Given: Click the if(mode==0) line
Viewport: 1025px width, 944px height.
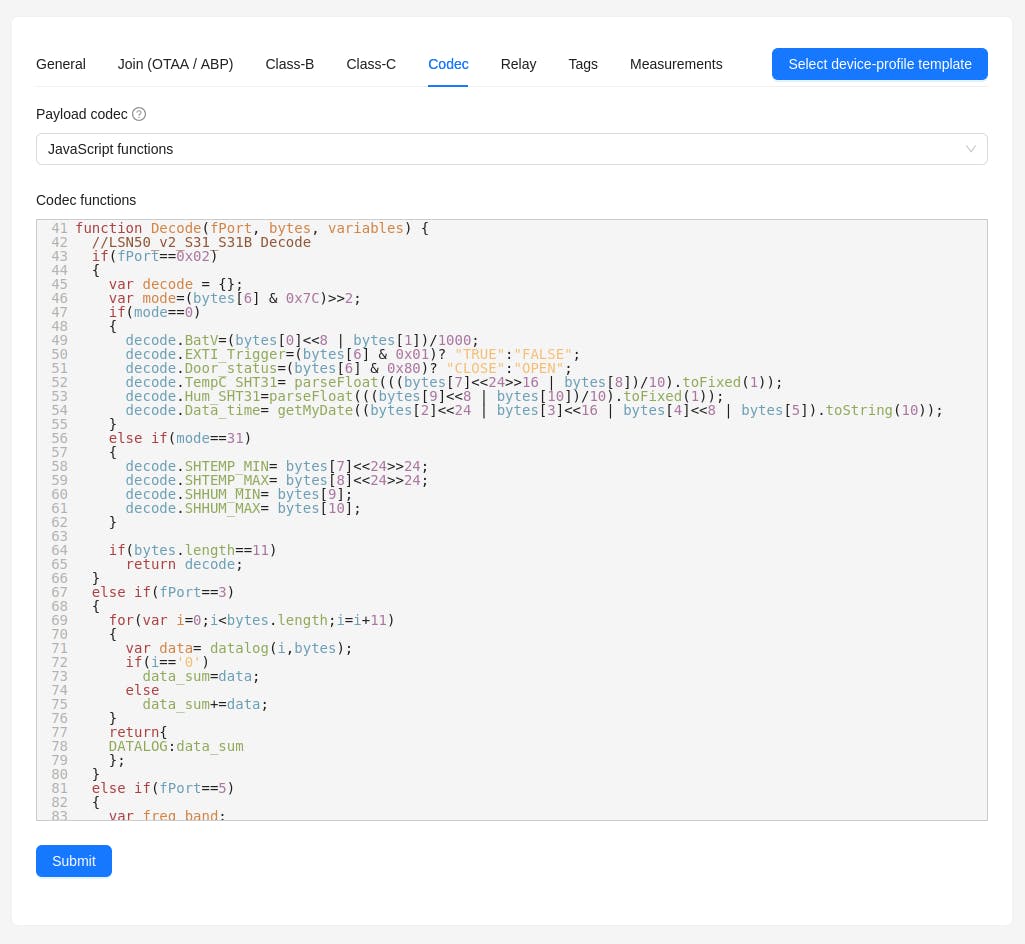Looking at the screenshot, I should tap(155, 312).
